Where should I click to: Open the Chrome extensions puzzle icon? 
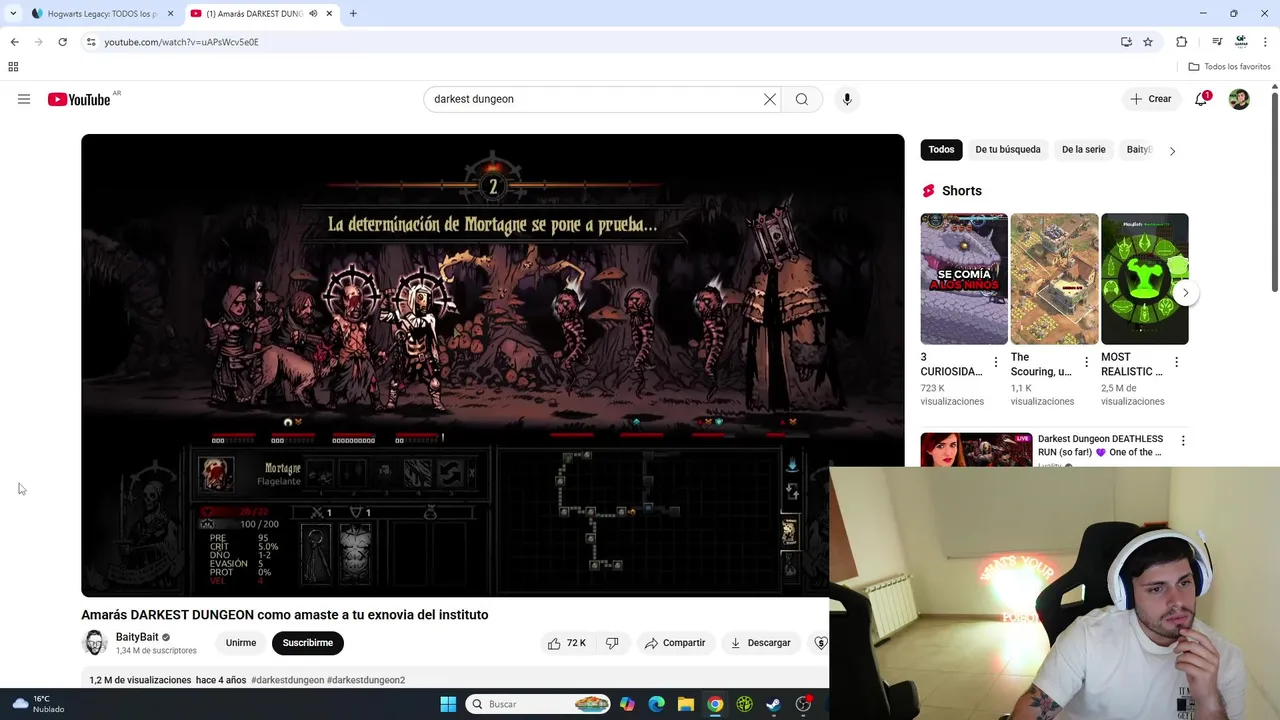coord(1181,42)
